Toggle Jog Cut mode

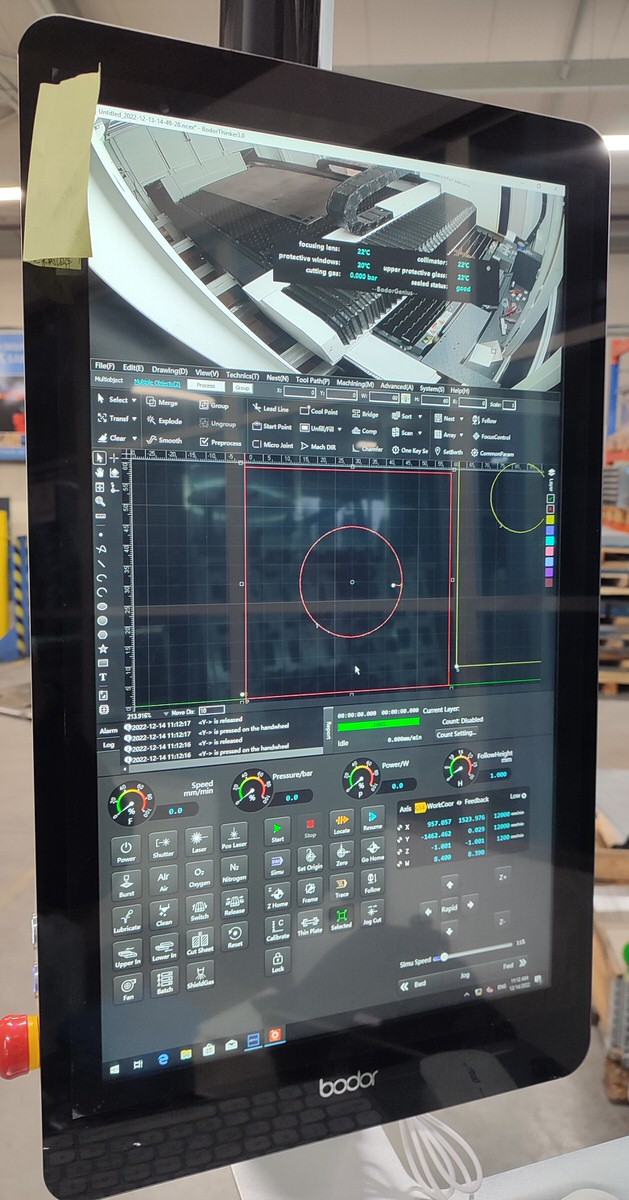coord(372,914)
